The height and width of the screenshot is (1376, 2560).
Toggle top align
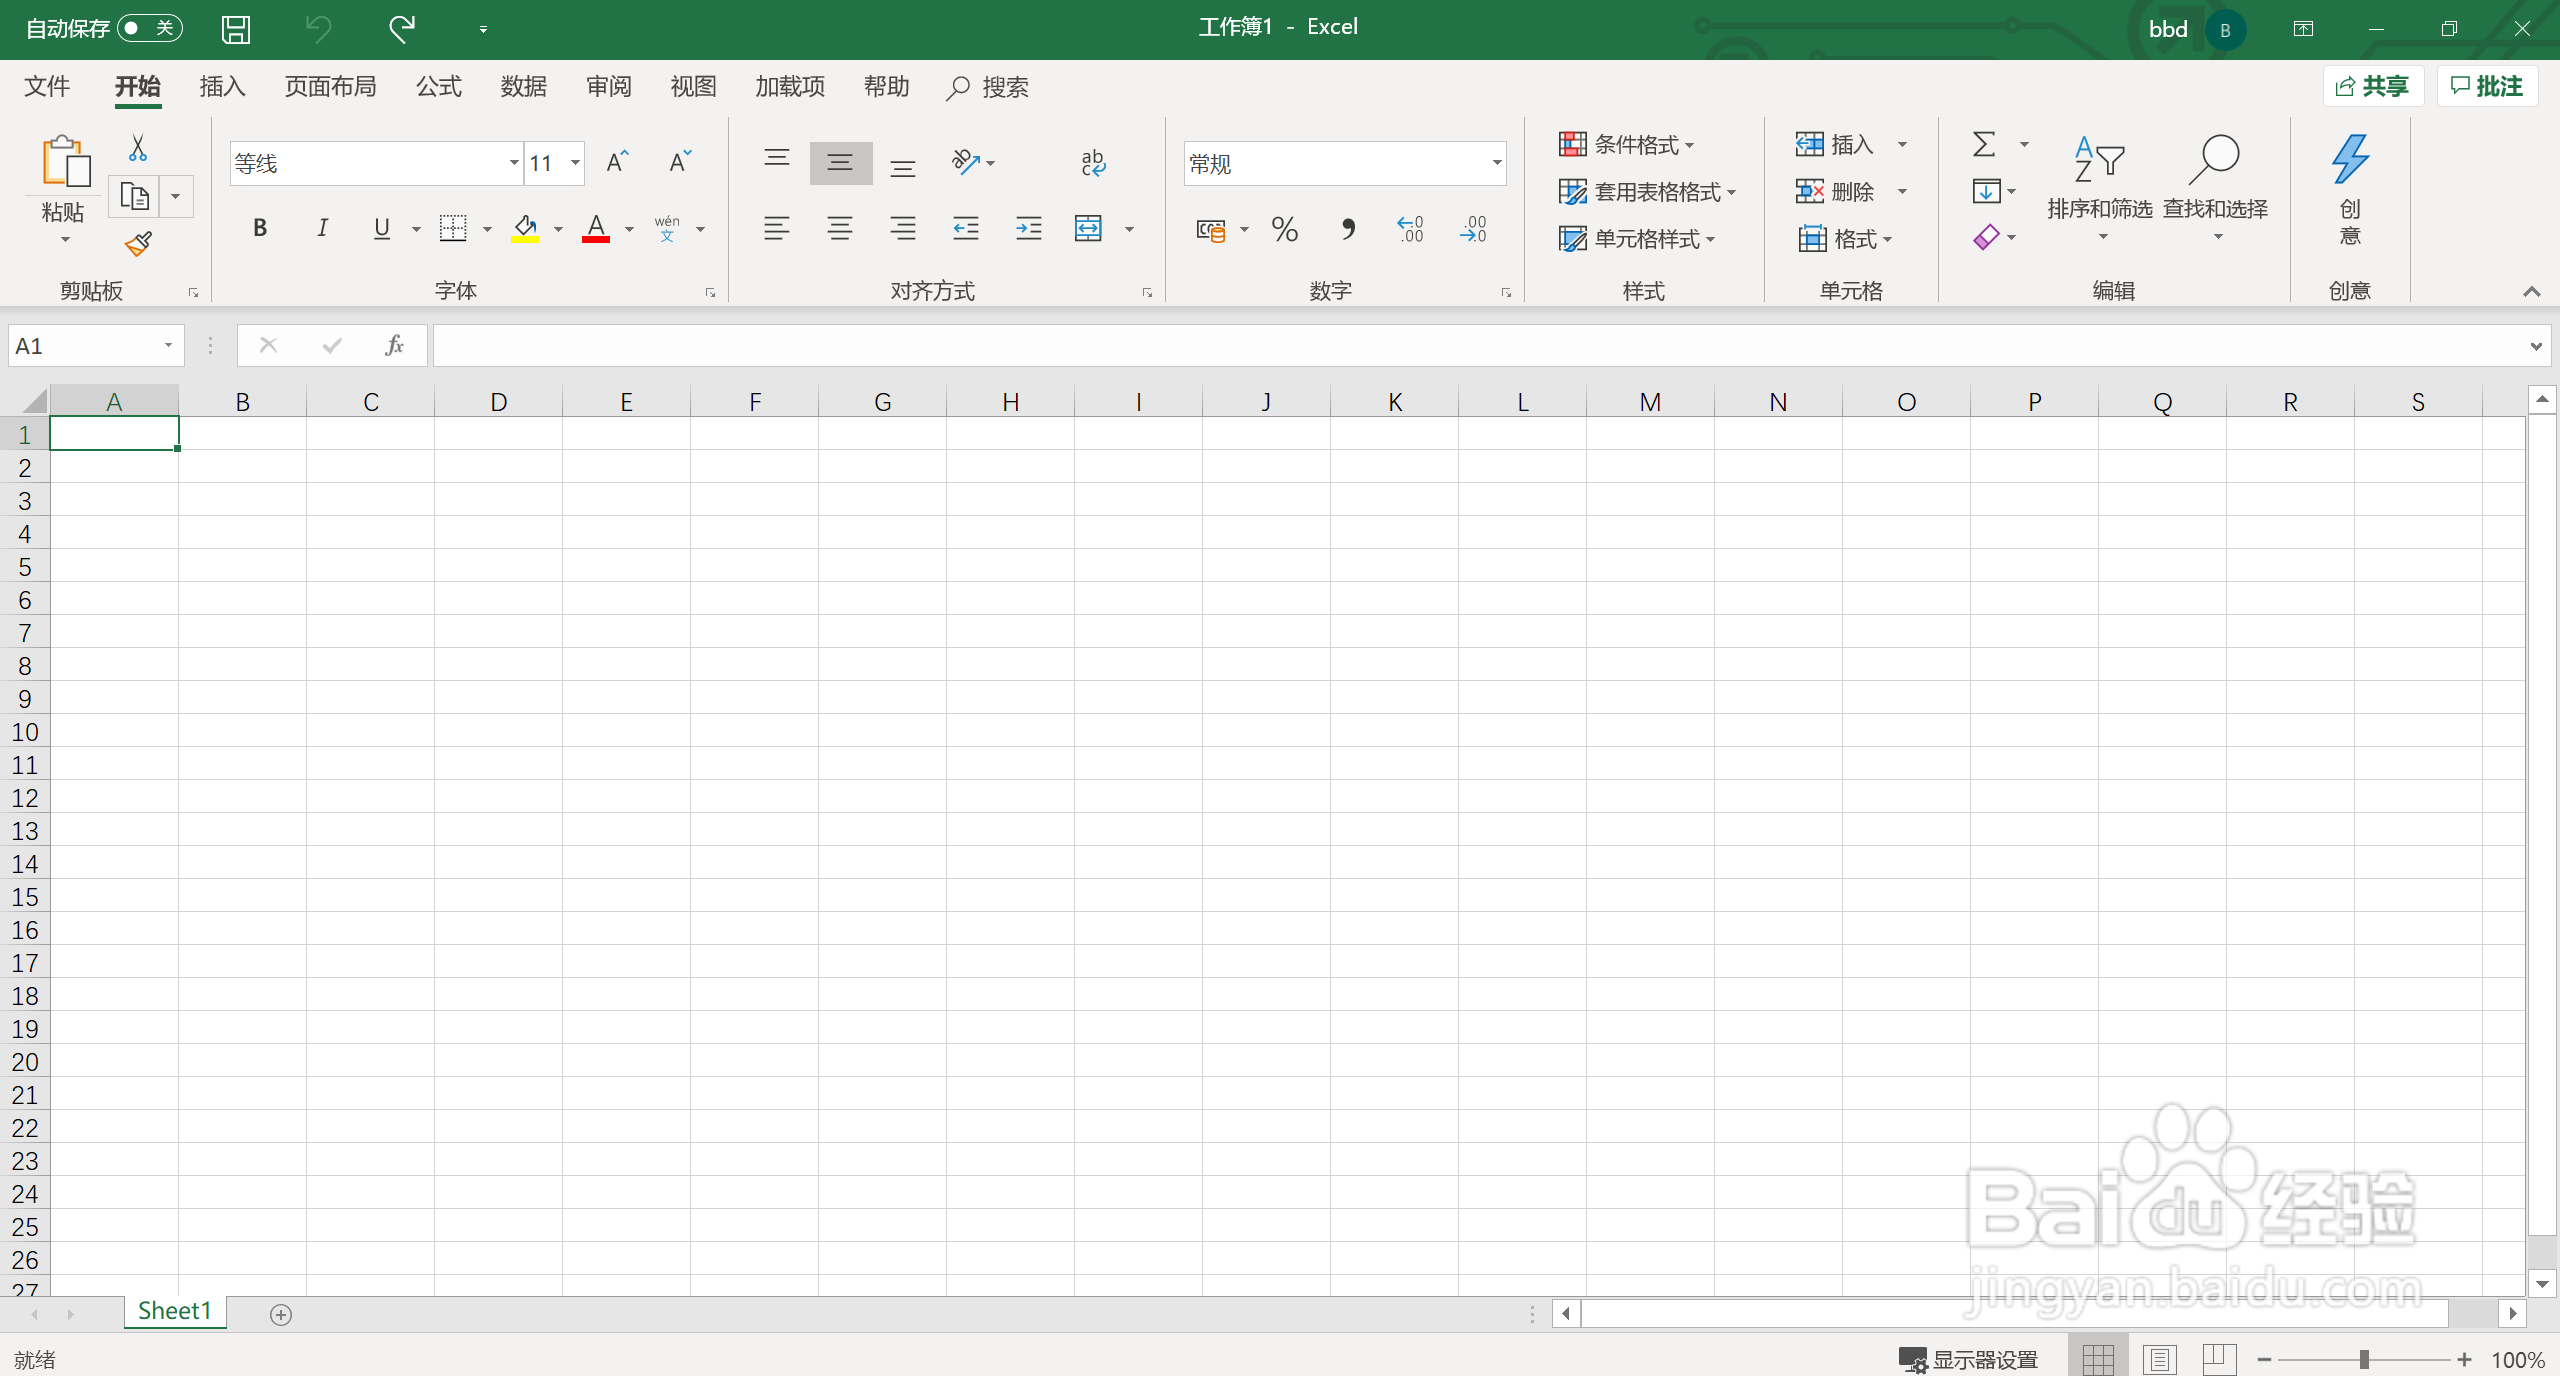777,161
